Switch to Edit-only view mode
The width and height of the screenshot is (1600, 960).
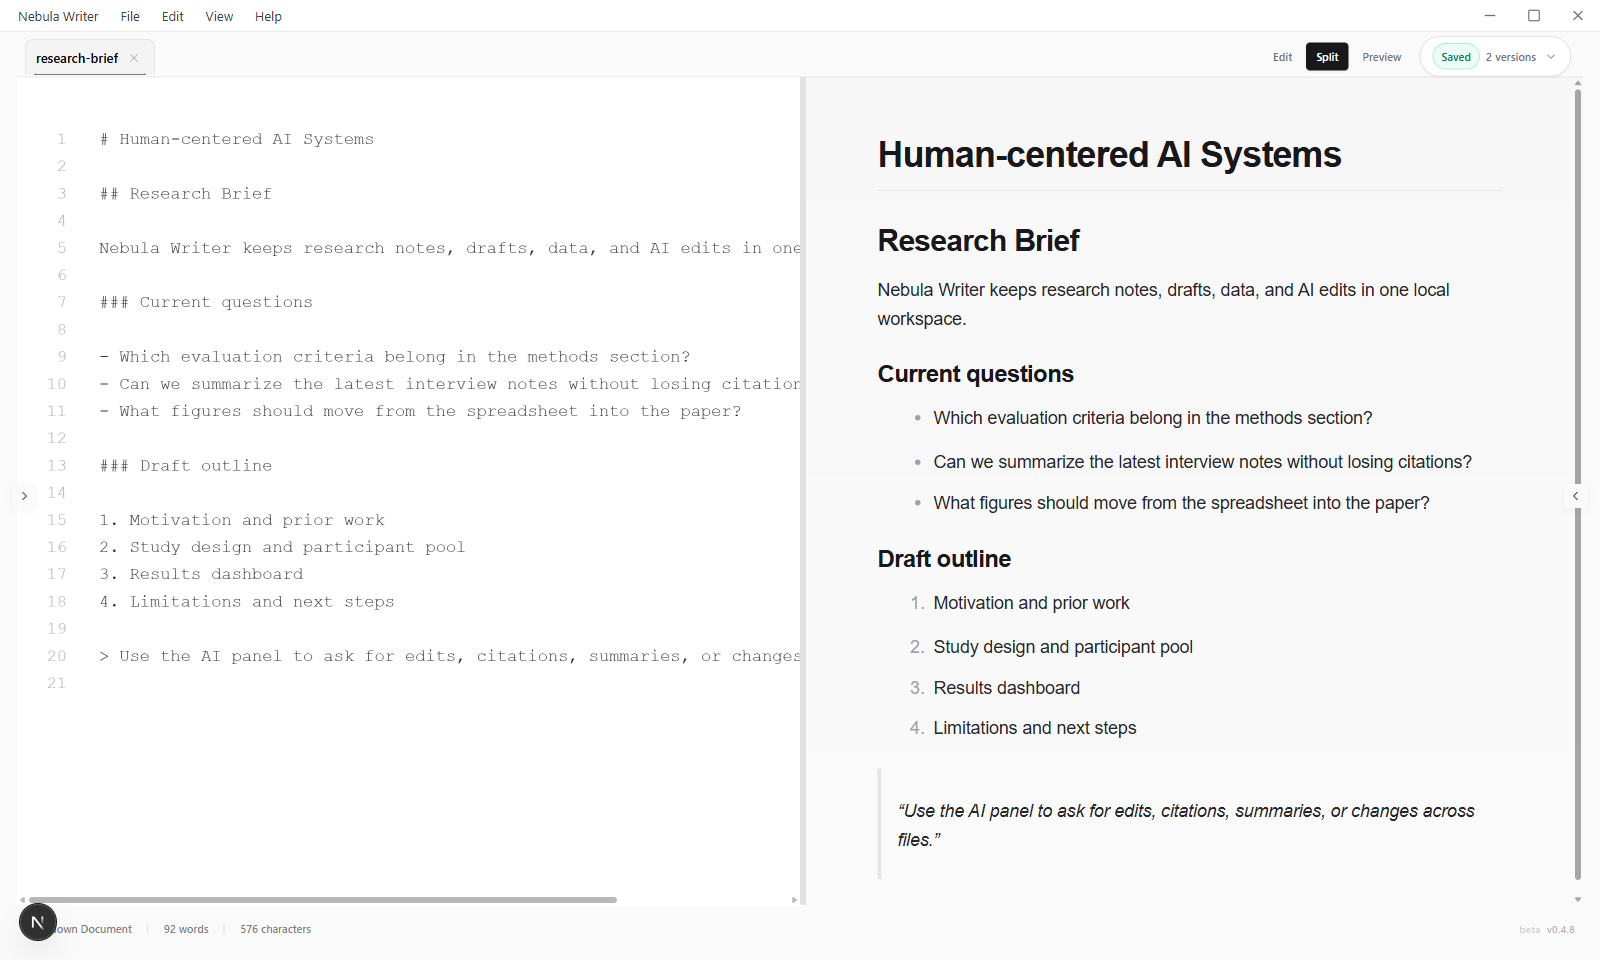pos(1282,57)
